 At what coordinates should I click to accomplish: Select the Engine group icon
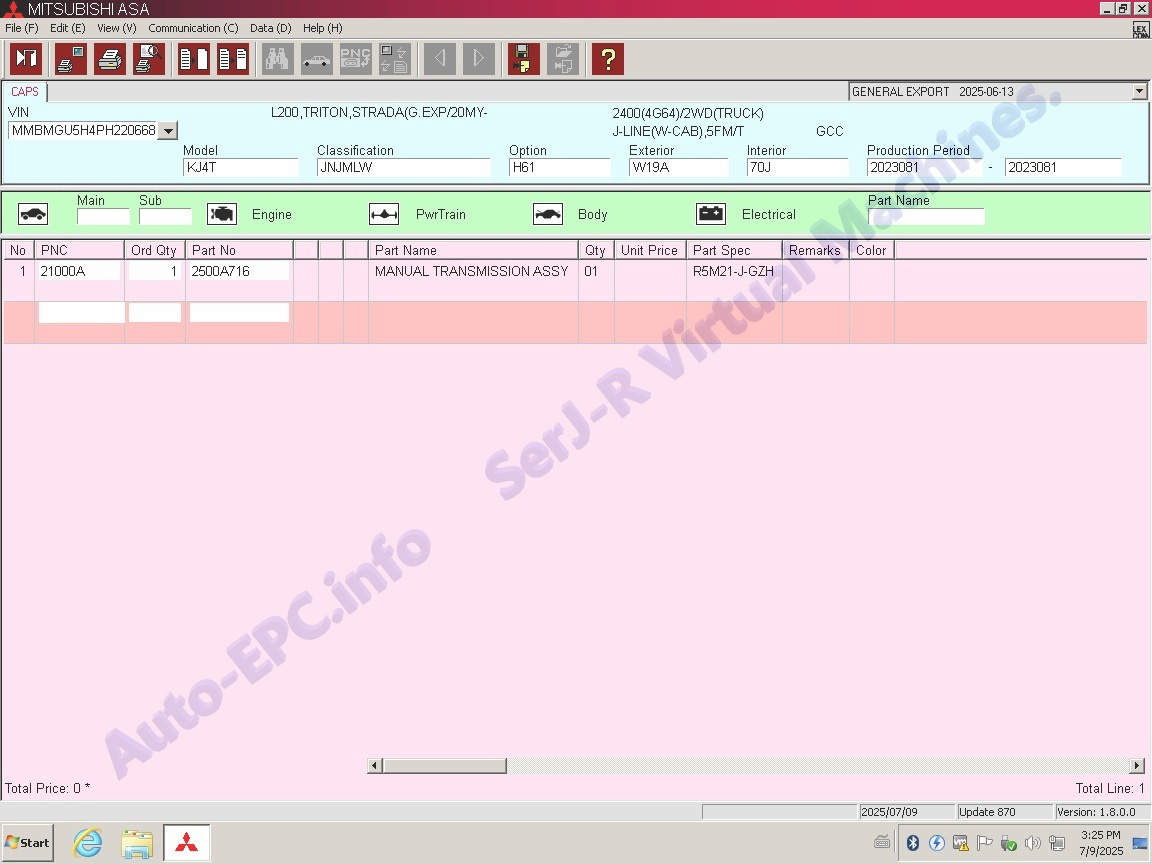(x=222, y=214)
